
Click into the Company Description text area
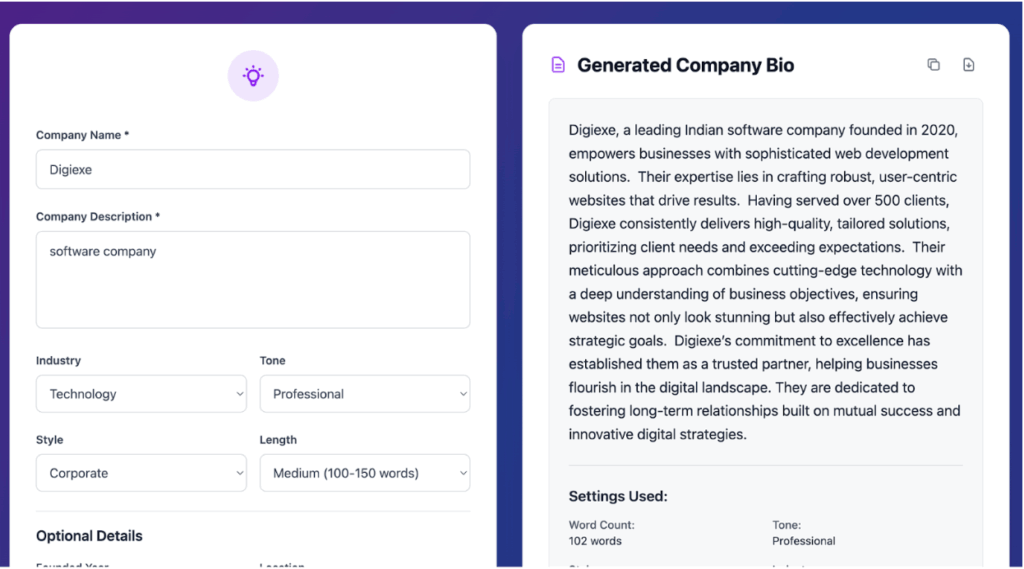click(x=253, y=279)
